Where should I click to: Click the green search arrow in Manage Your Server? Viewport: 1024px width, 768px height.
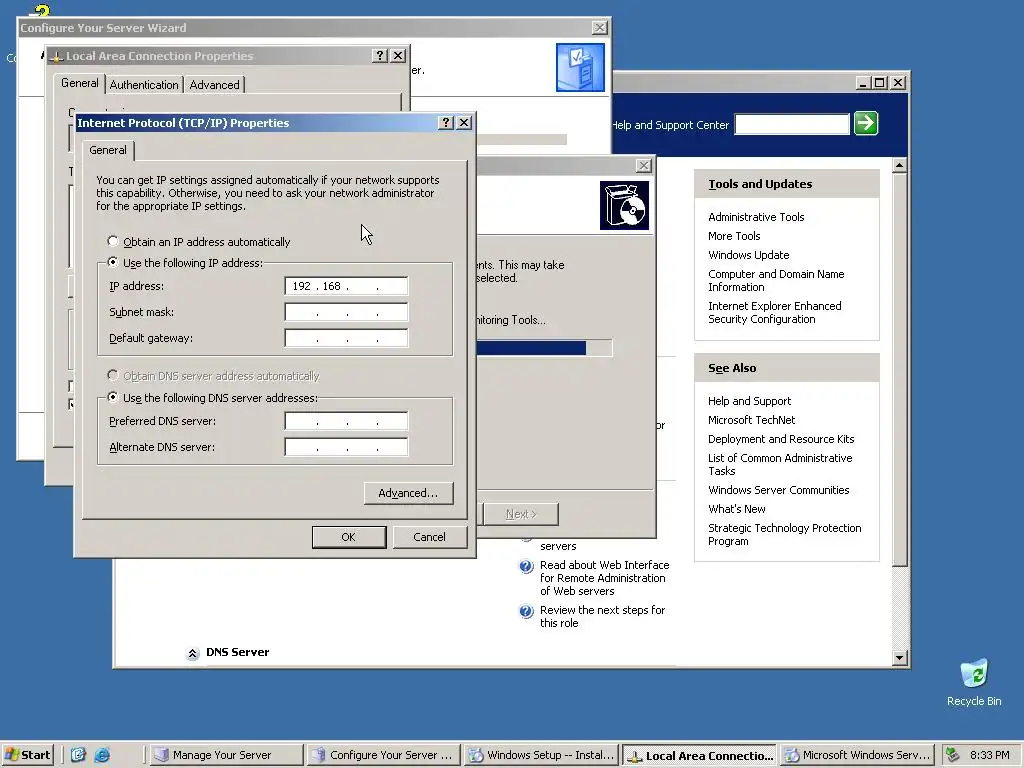(866, 123)
